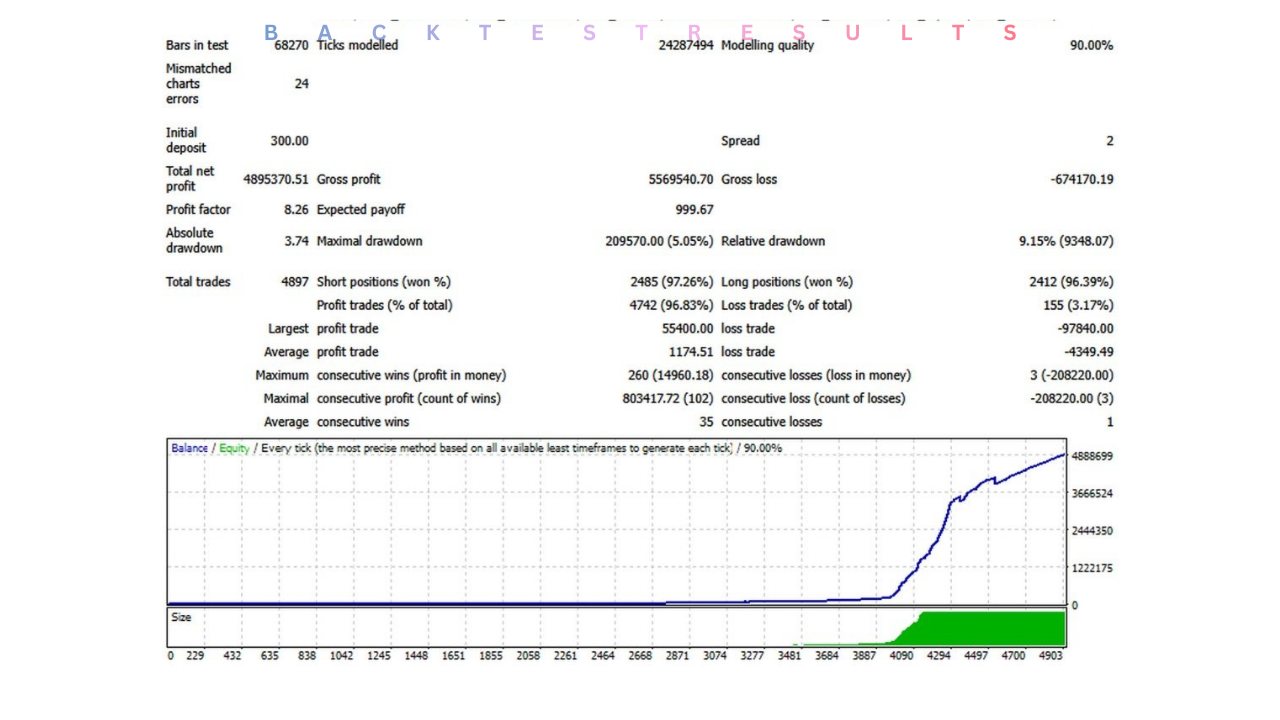Select the Initial deposit amount 300.00

pyautogui.click(x=289, y=141)
